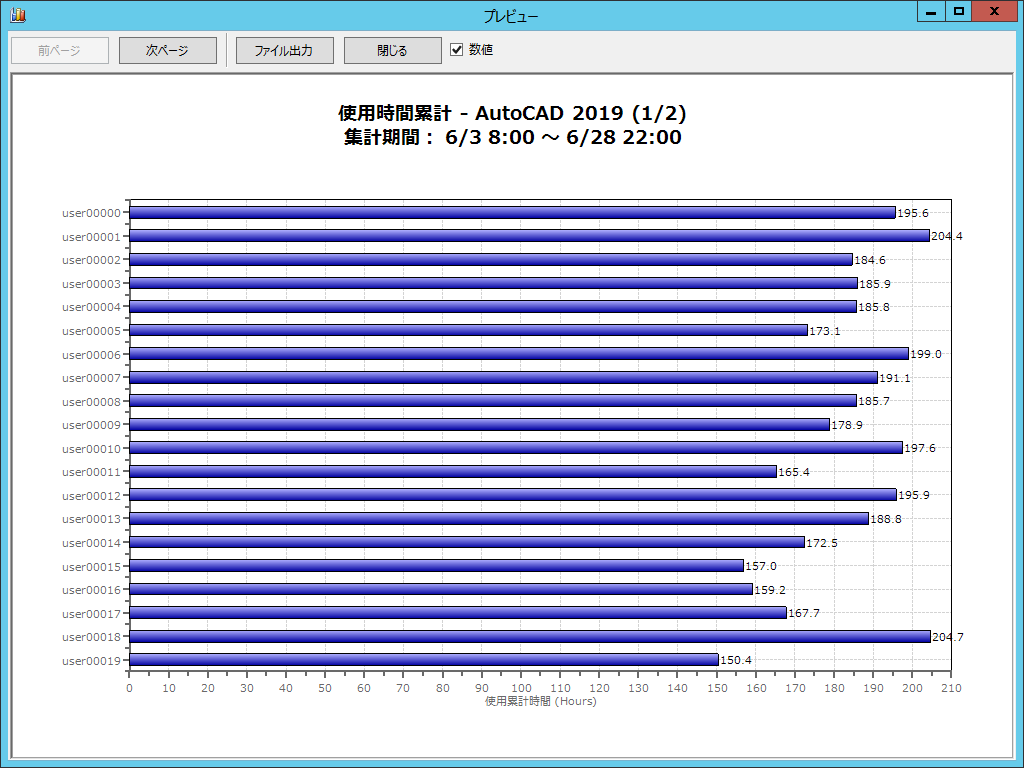
Task: Maximize the プレビュー window
Action: click(958, 11)
